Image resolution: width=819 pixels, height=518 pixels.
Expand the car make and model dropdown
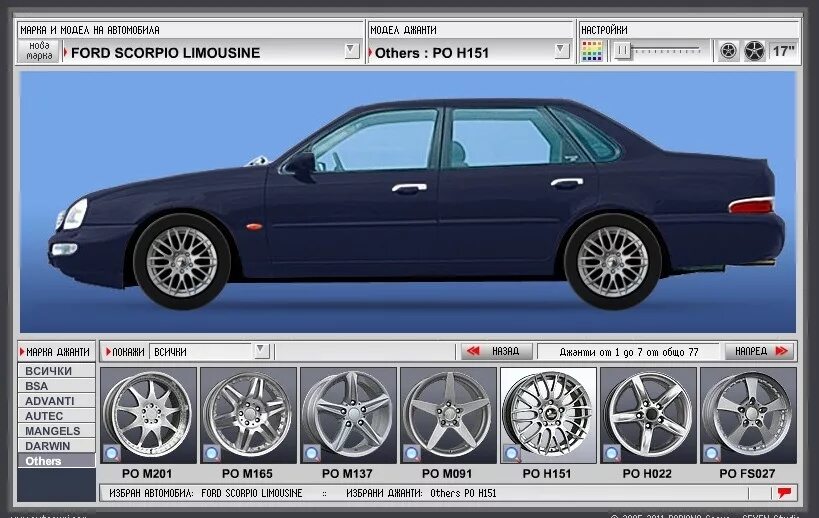coord(352,51)
